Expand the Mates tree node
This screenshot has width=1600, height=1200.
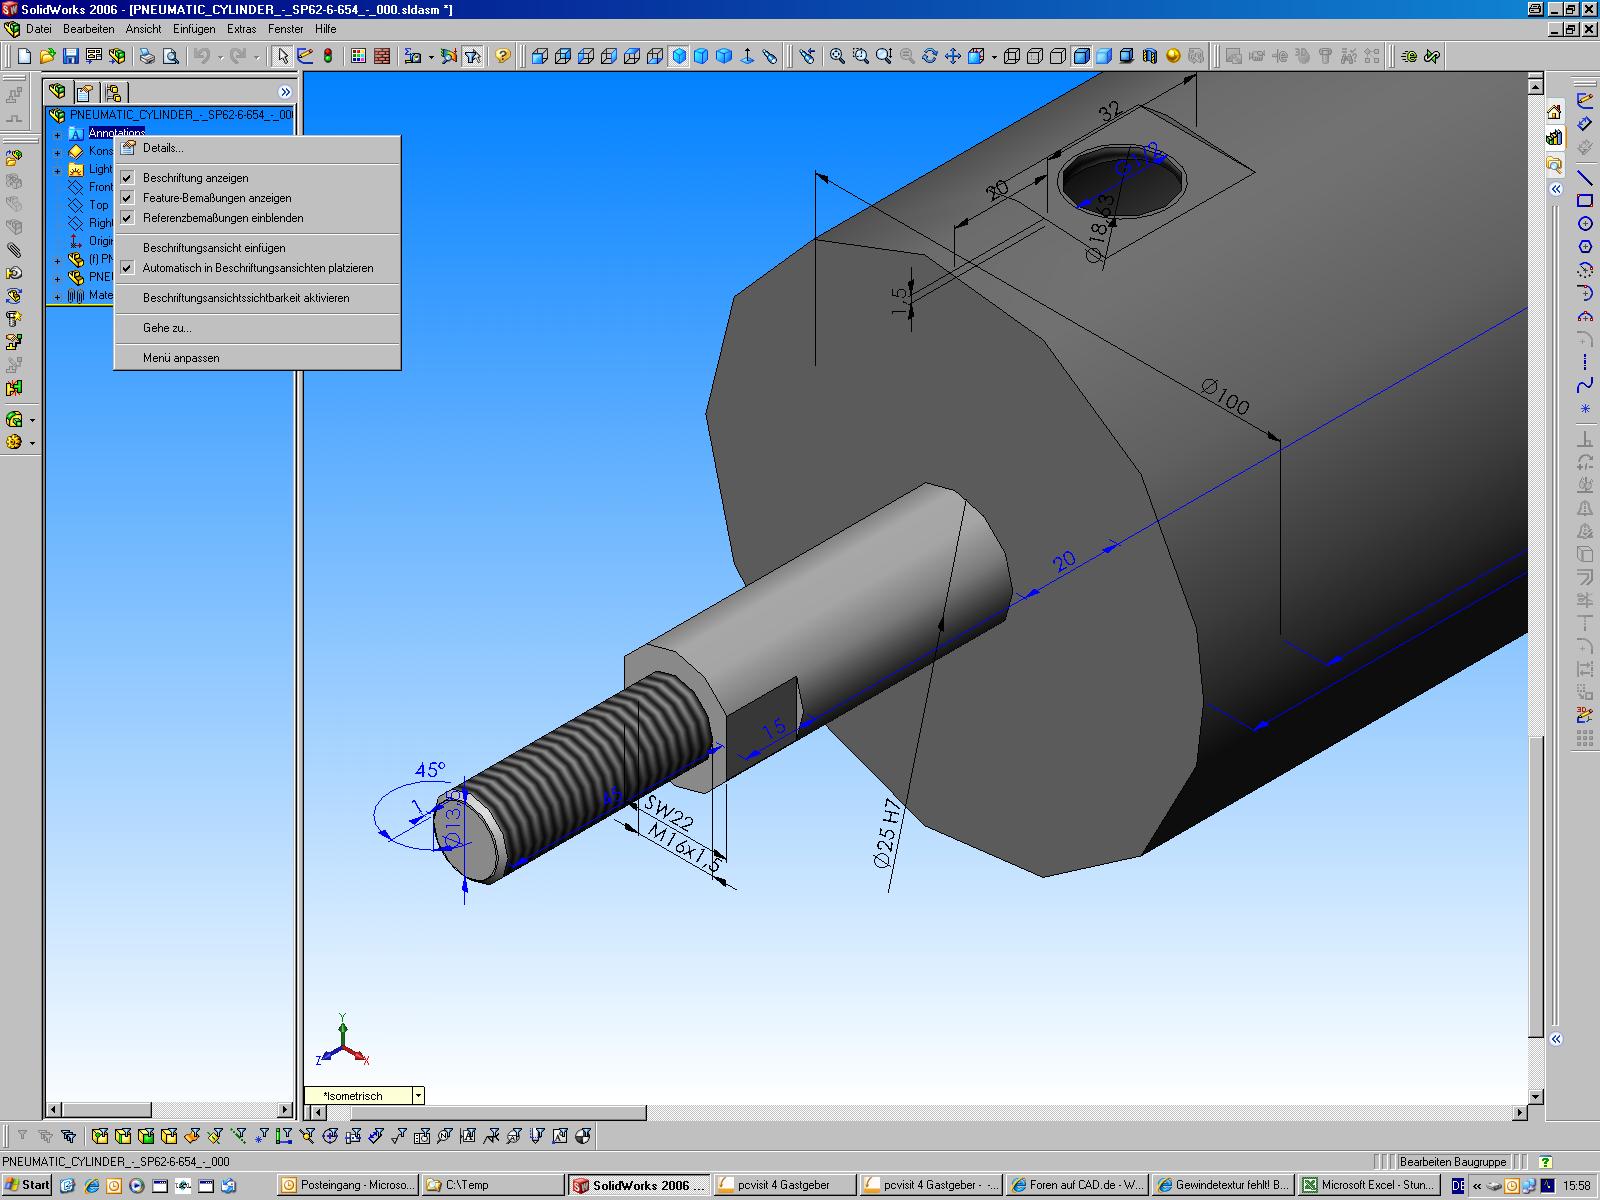(x=58, y=296)
